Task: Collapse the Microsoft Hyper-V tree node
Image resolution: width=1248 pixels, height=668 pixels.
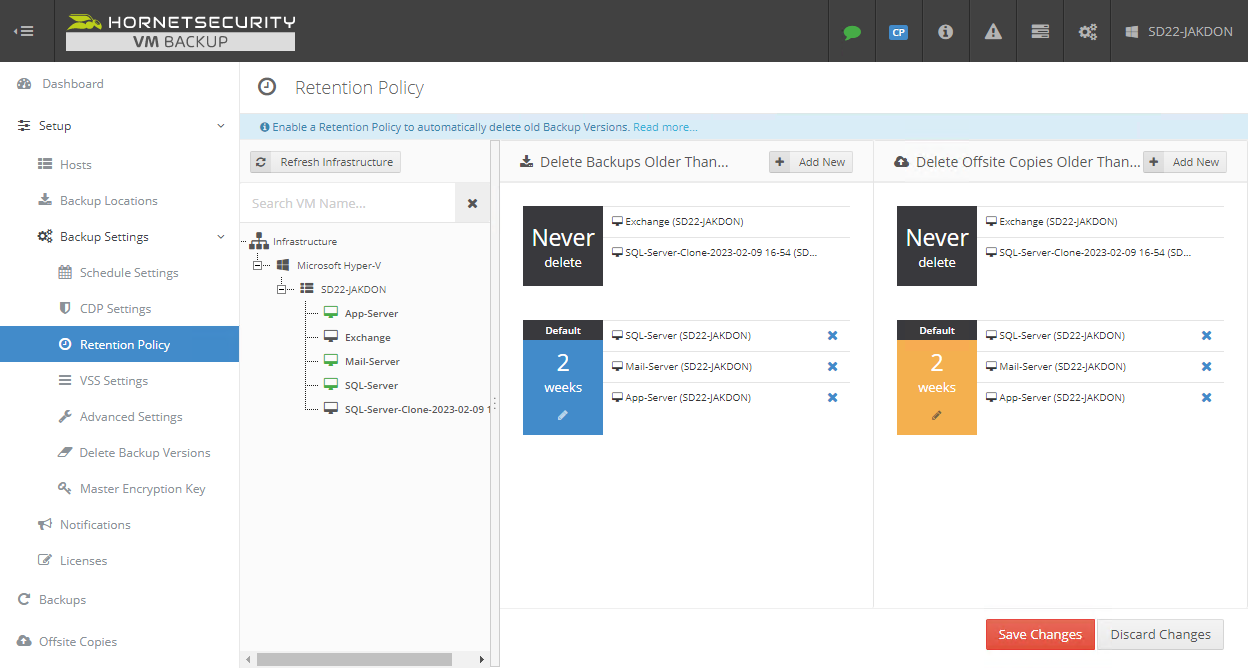Action: 257,266
